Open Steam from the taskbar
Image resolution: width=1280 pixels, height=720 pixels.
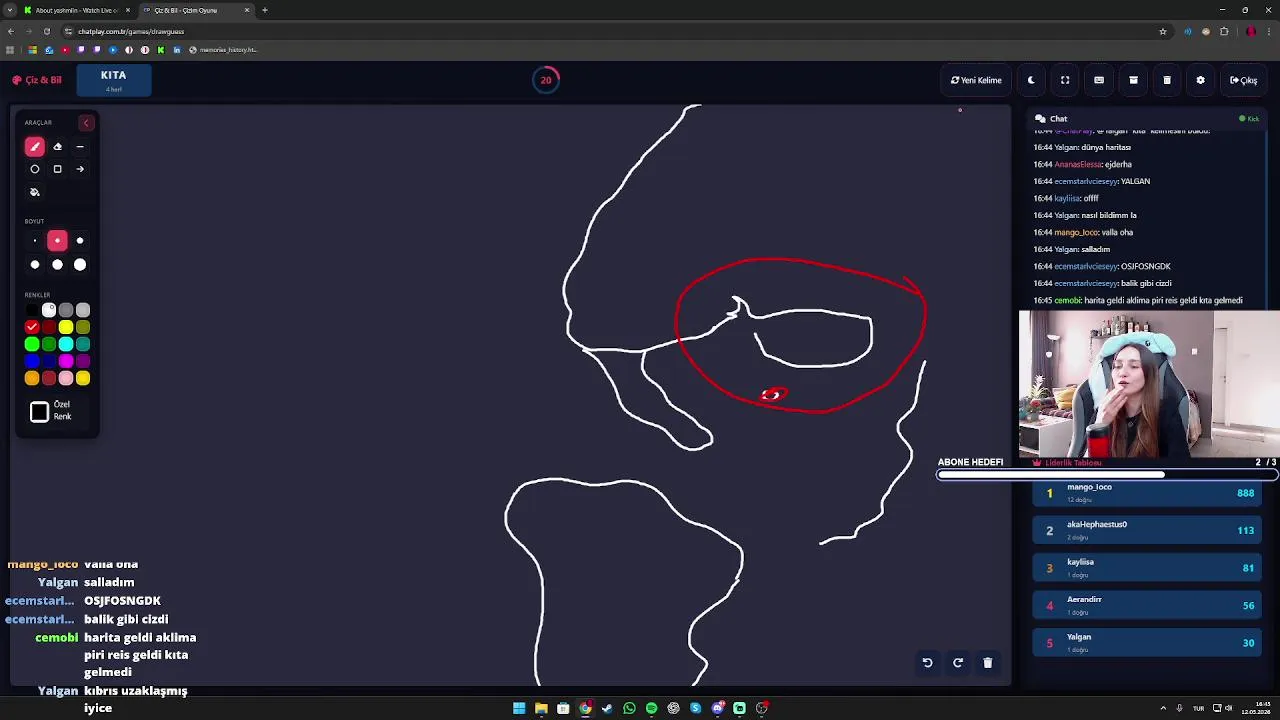[607, 708]
